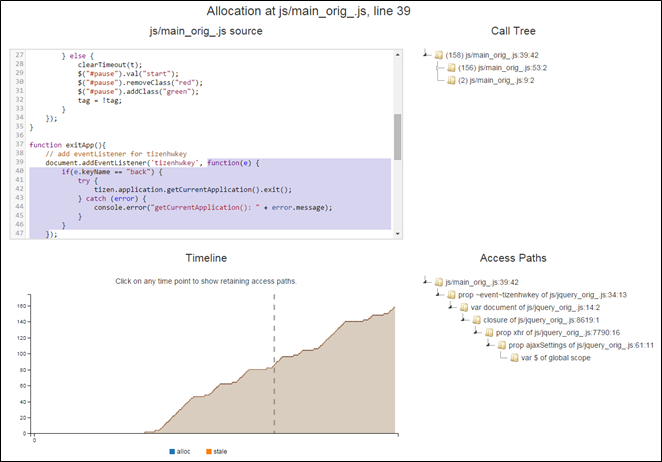Click folder icon of (158) js/main_orig_.js:39:42
The image size is (662, 462).
(x=439, y=55)
